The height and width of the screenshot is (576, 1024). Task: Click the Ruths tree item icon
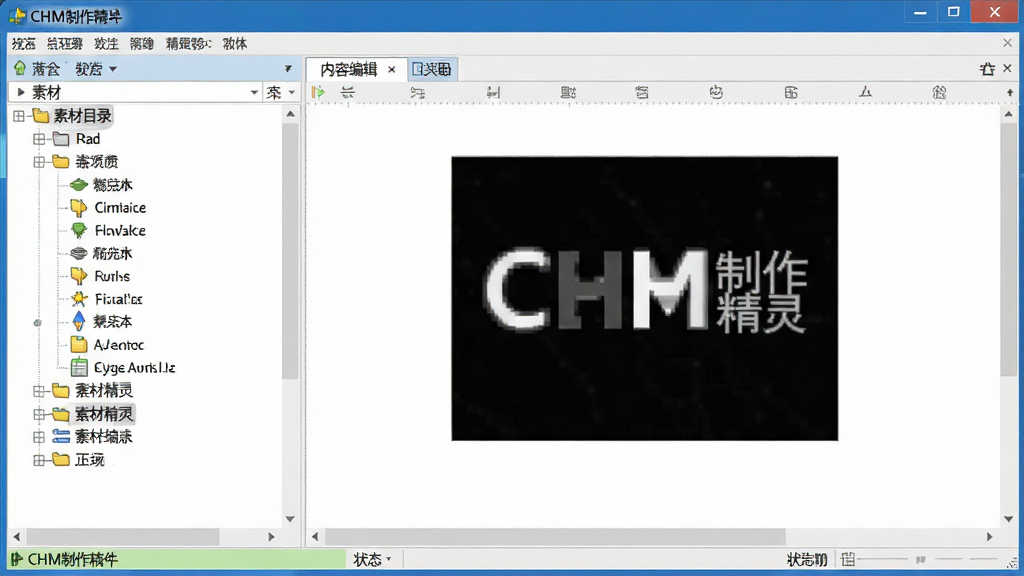[79, 276]
